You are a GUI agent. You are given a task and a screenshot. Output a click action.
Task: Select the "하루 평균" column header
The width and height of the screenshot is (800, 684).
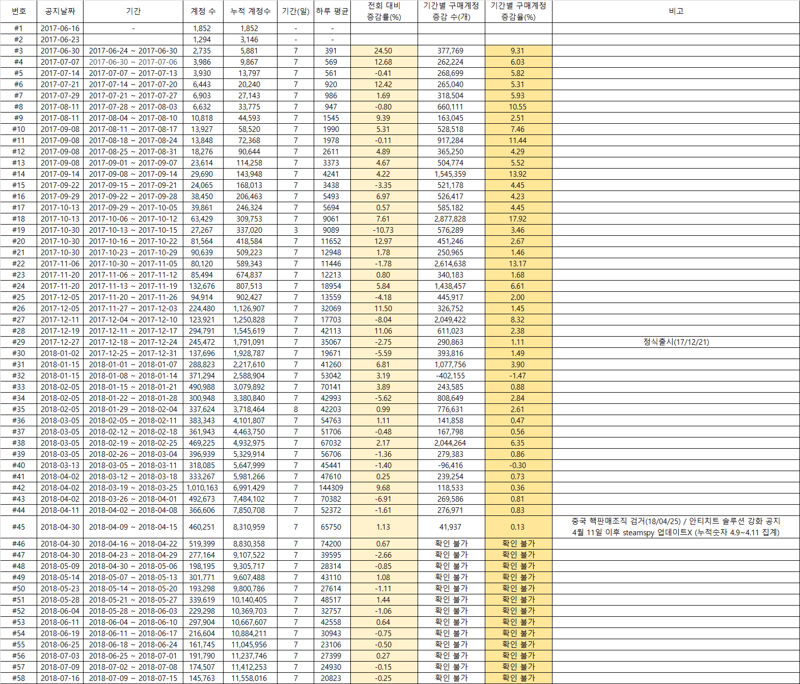click(332, 11)
